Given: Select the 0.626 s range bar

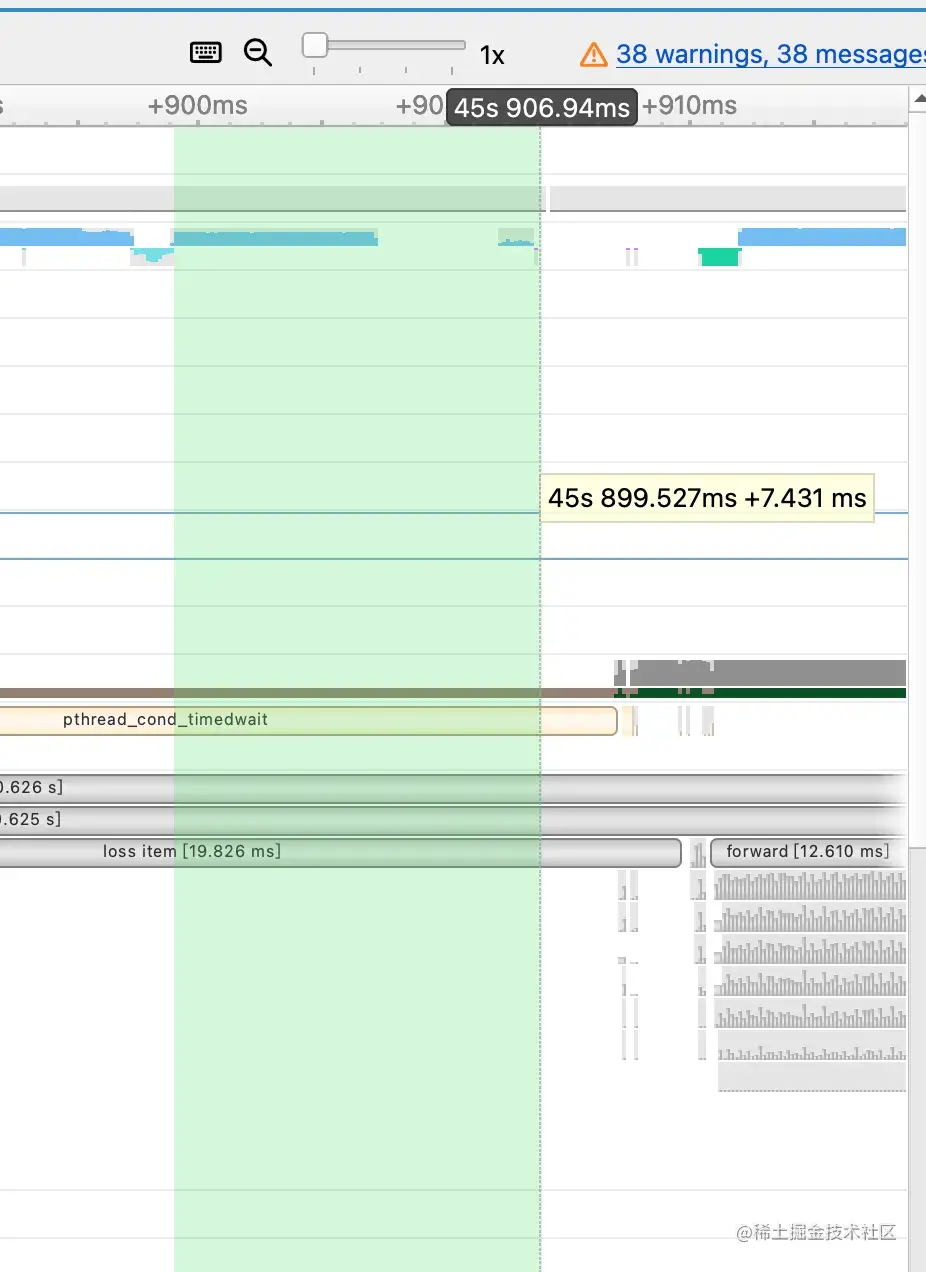Looking at the screenshot, I should [x=453, y=788].
